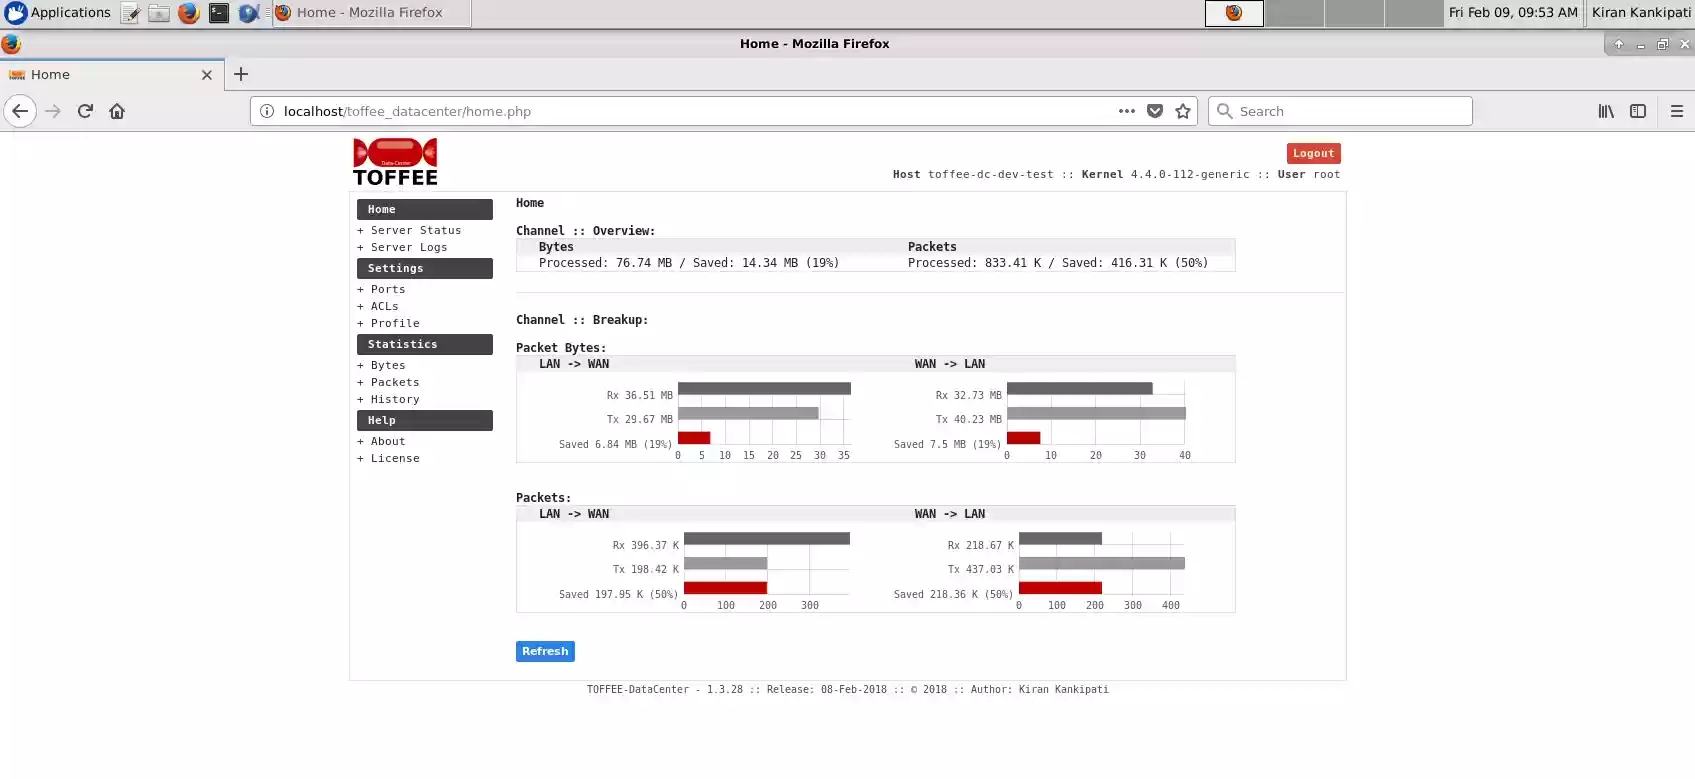Click the Firefox reload page icon

coord(85,111)
